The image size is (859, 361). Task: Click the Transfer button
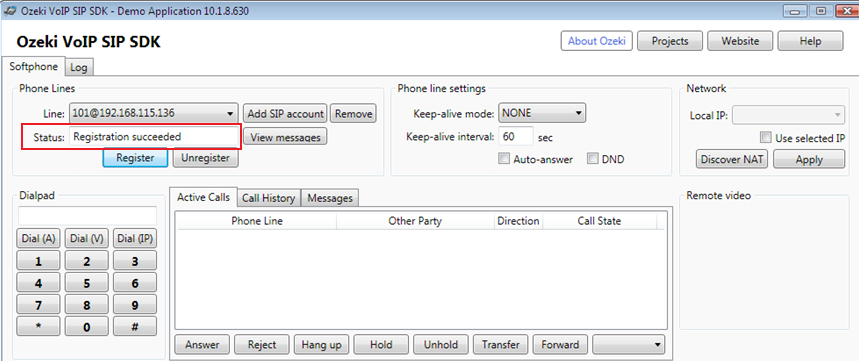[501, 345]
